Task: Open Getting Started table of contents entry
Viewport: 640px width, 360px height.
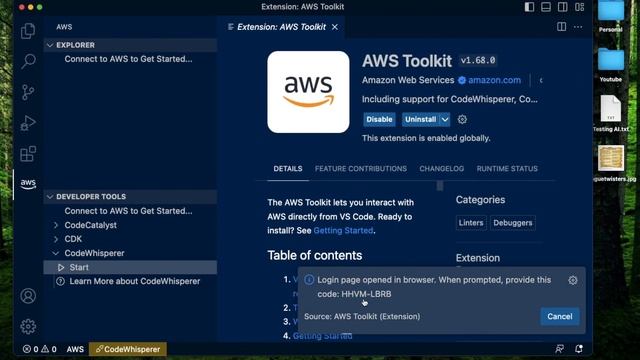Action: (x=322, y=336)
